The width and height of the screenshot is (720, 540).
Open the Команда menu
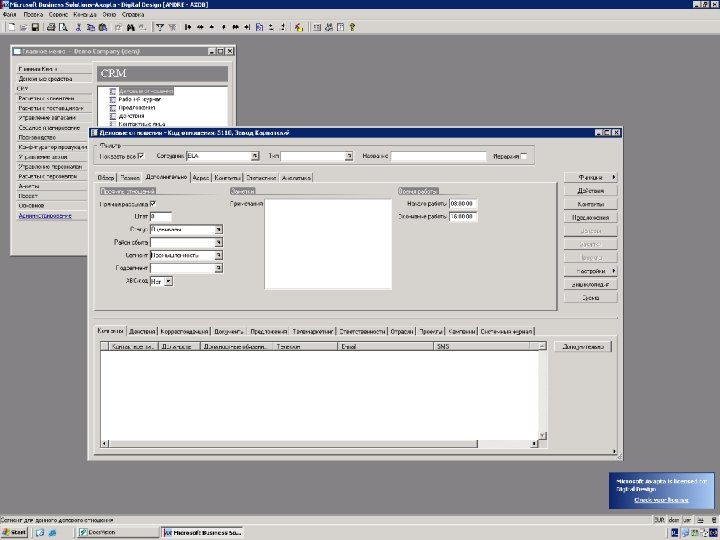click(85, 15)
